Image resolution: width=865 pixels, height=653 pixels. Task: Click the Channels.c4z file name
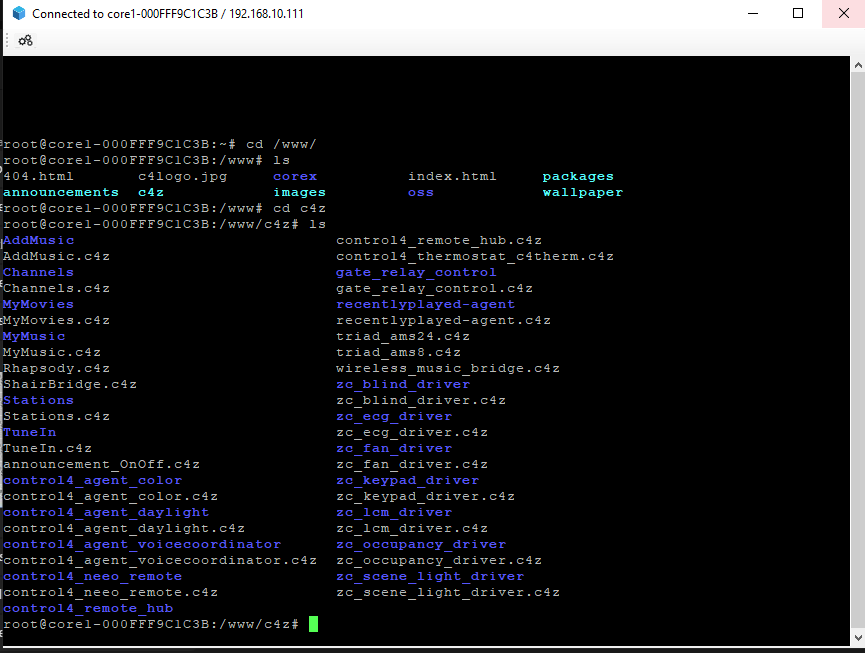click(56, 288)
